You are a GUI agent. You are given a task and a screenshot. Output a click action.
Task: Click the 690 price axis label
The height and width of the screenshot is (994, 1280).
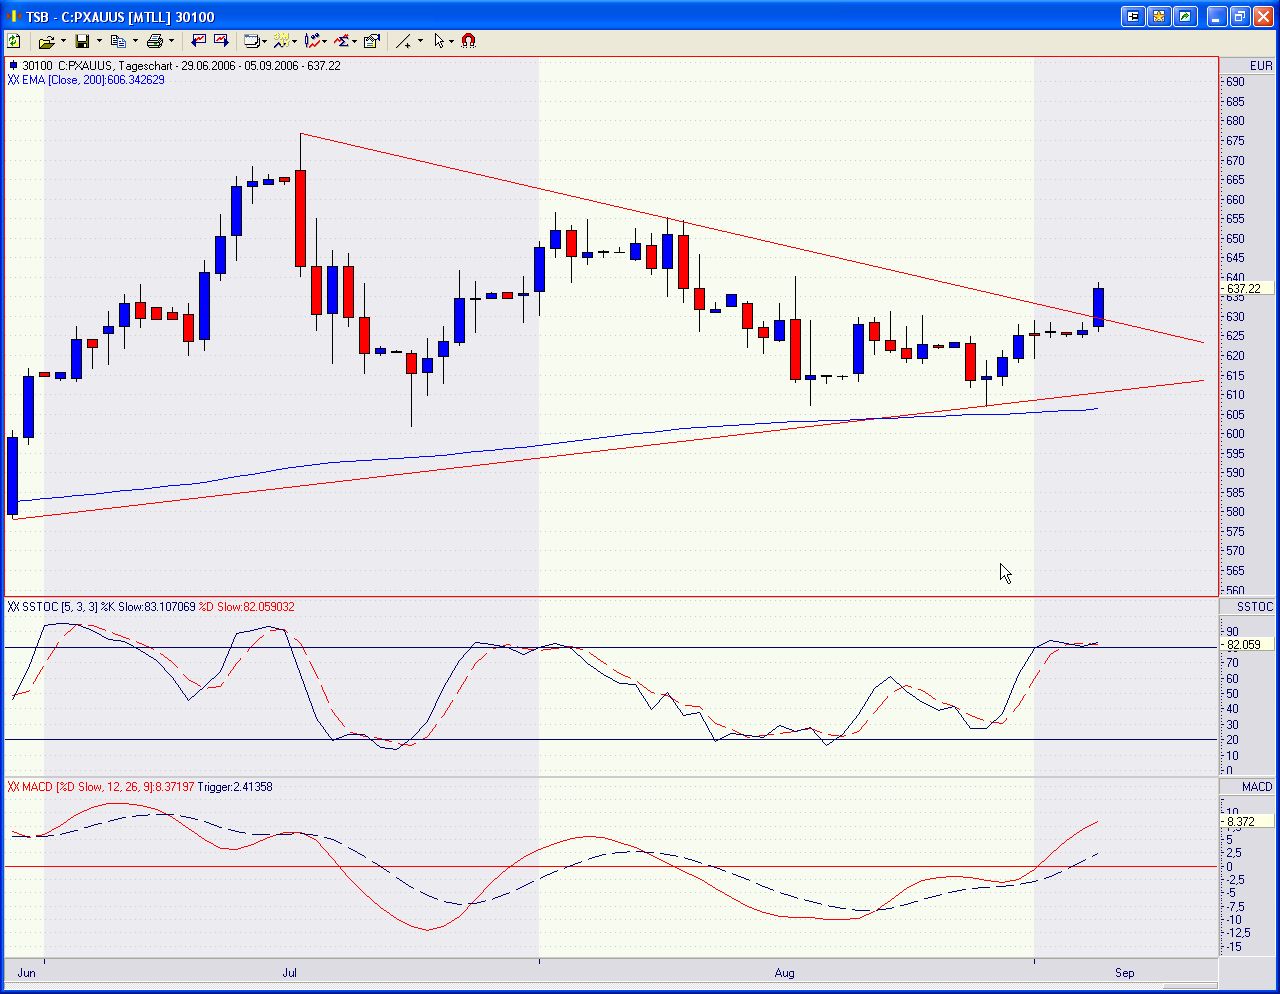click(1235, 82)
